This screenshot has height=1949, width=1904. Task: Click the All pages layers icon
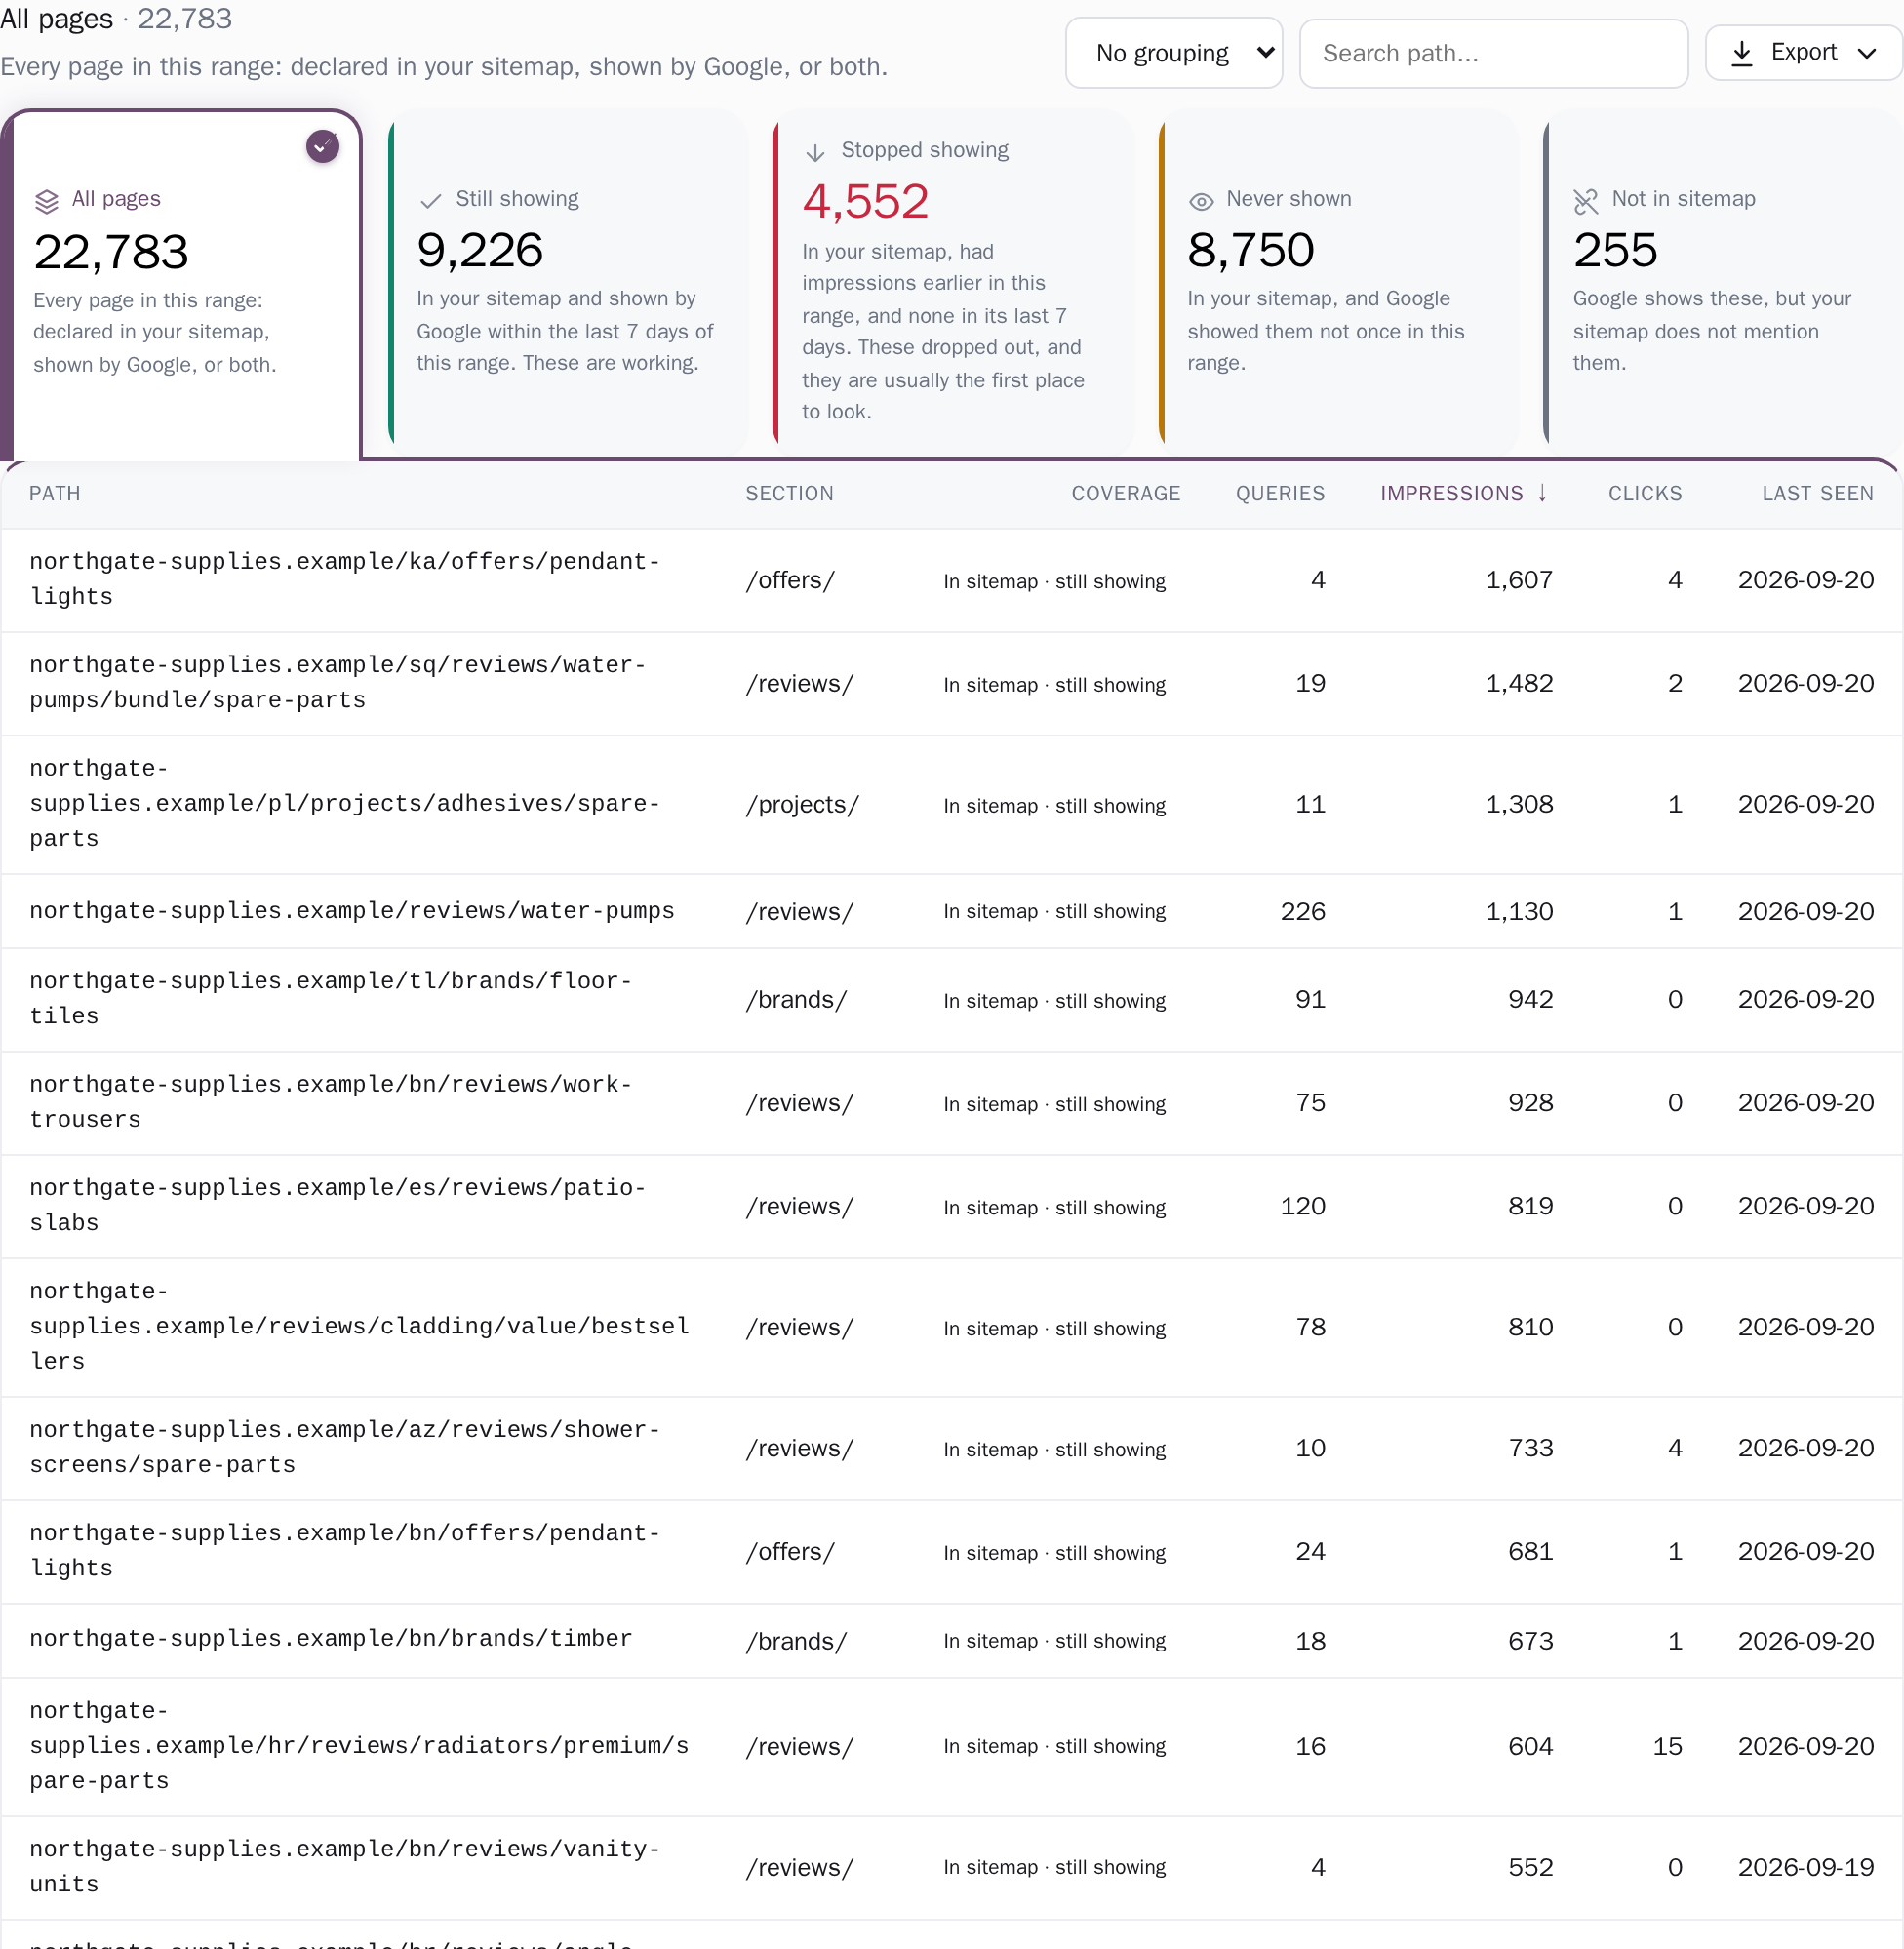(47, 201)
